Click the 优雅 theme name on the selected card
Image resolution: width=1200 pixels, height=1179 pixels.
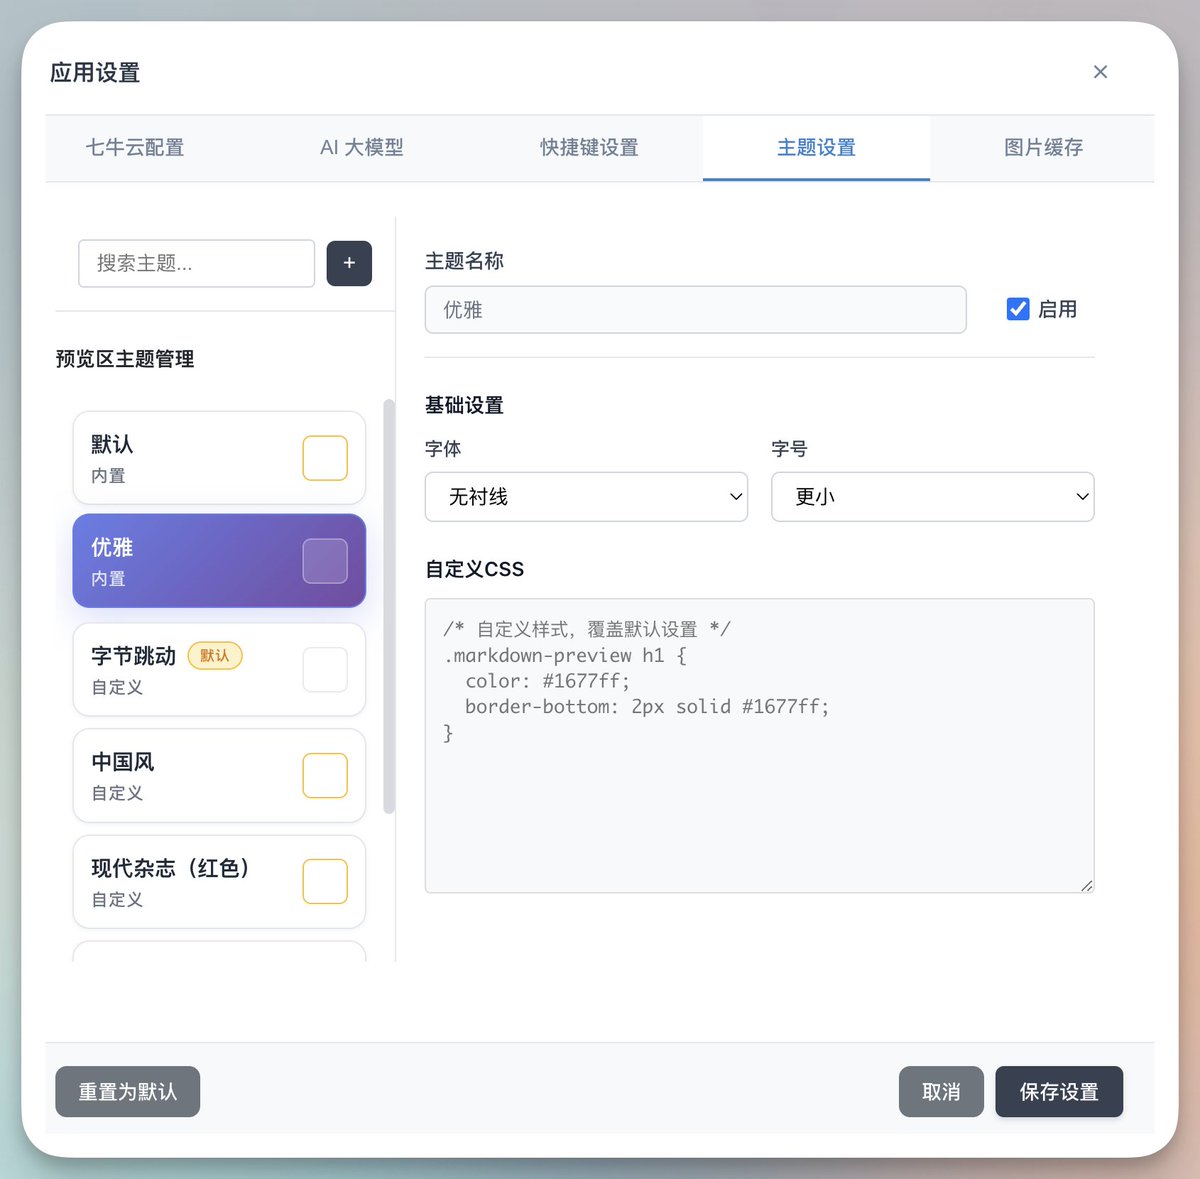pos(112,547)
